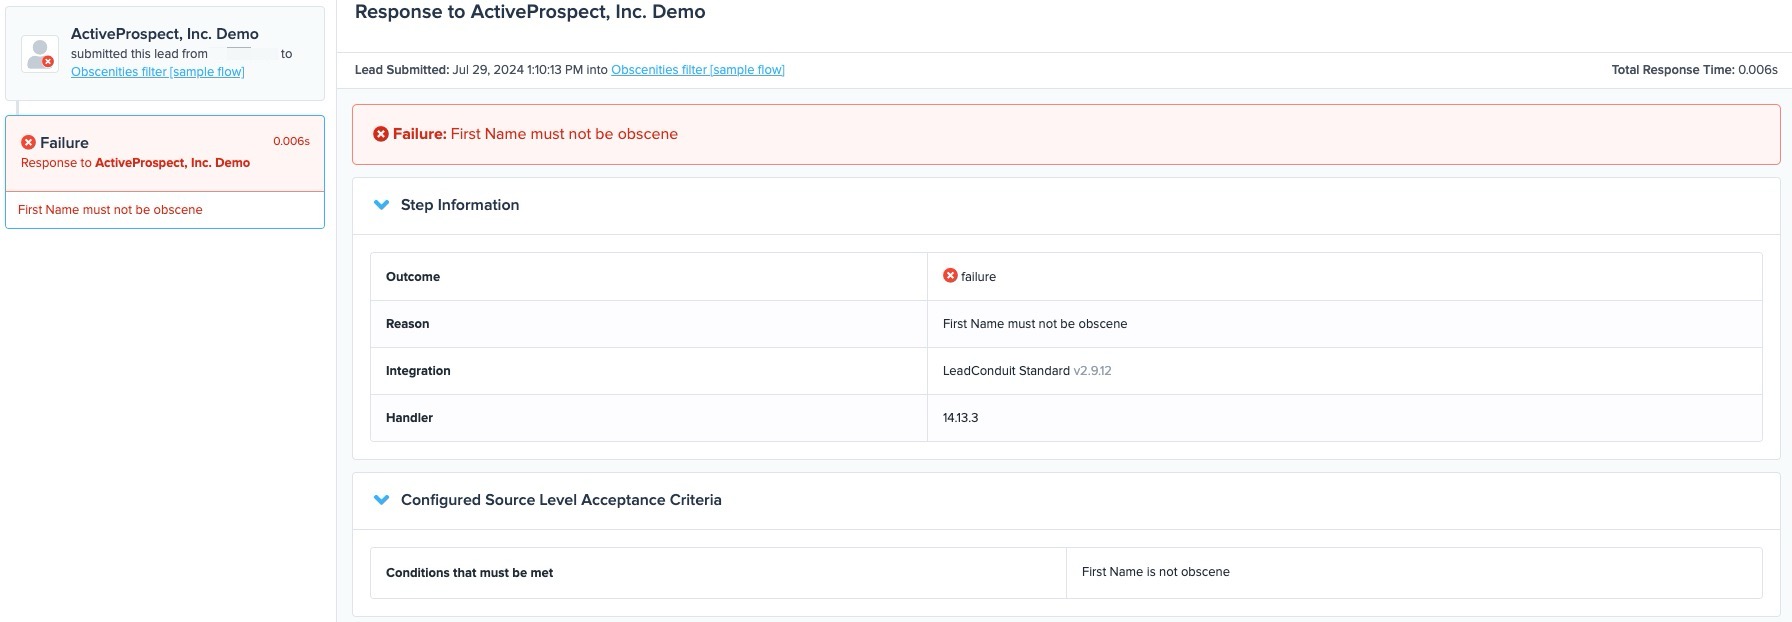Viewport: 1792px width, 622px height.
Task: Click the 'failure' outcome value text
Action: coord(978,277)
